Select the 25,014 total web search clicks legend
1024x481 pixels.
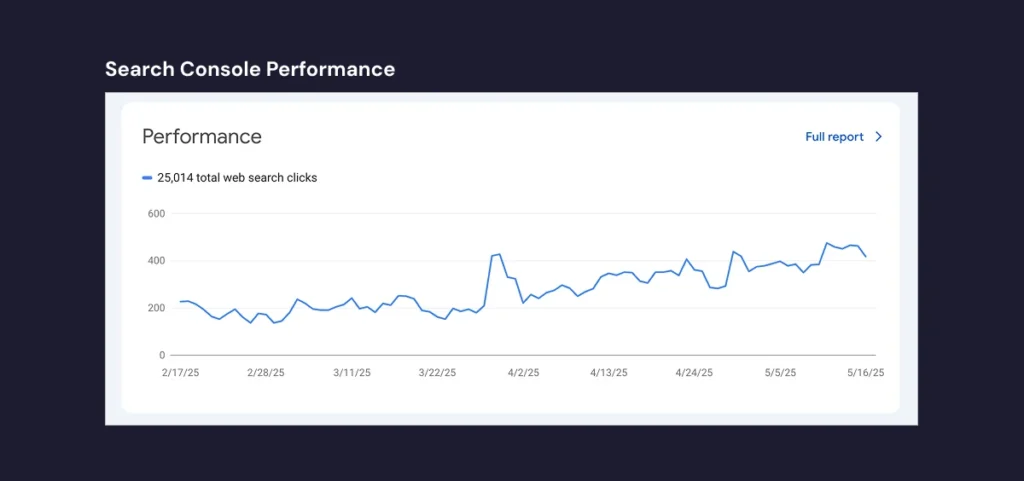[x=237, y=178]
